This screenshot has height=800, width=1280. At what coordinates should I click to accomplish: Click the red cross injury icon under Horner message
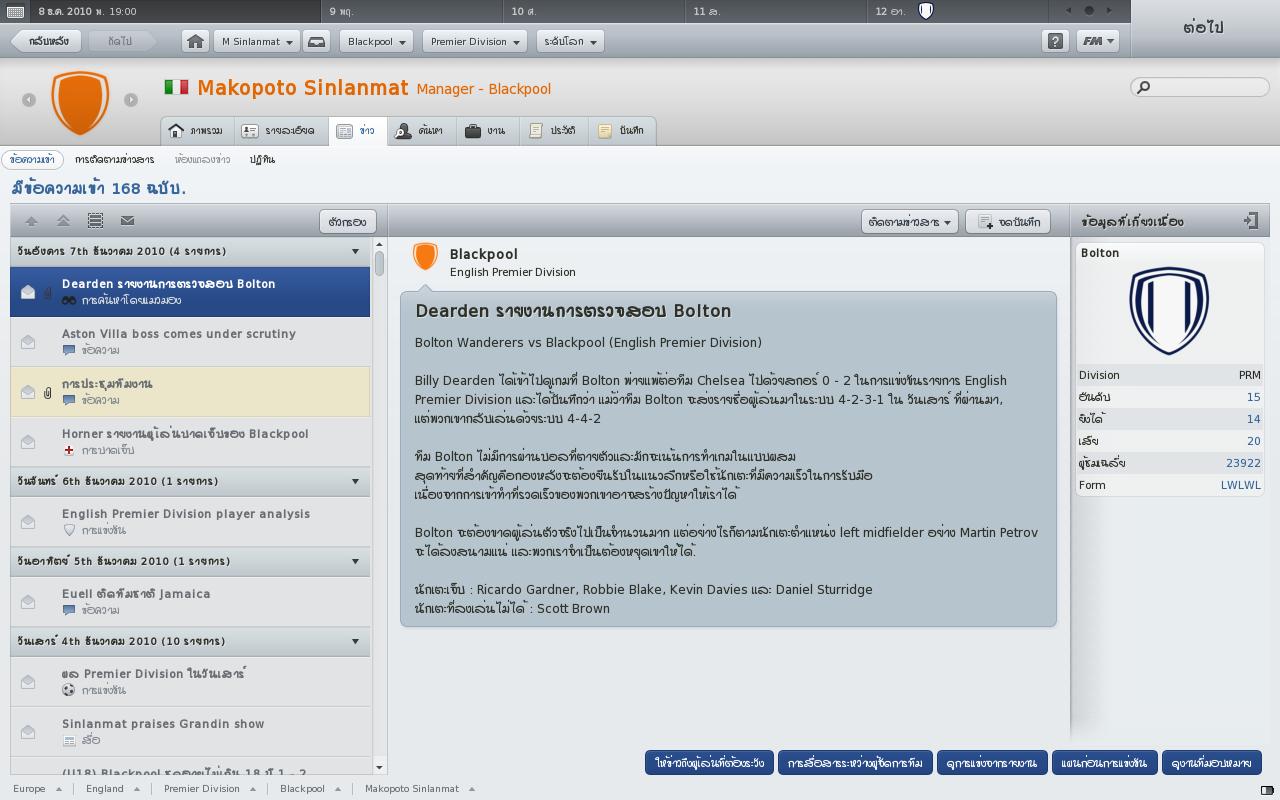tap(69, 450)
